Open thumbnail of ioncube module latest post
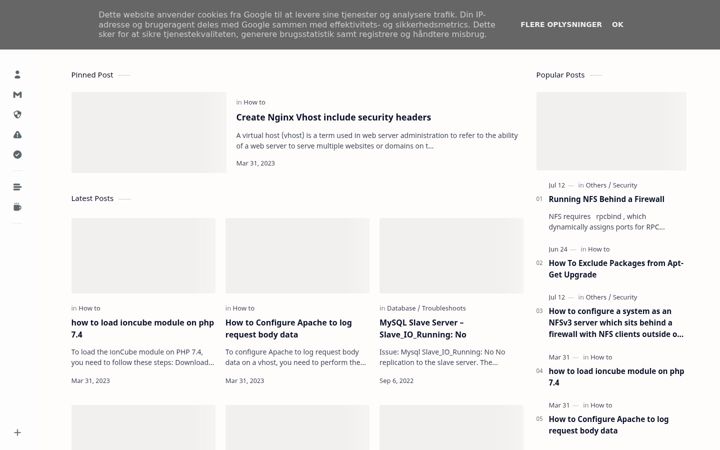 pos(143,256)
